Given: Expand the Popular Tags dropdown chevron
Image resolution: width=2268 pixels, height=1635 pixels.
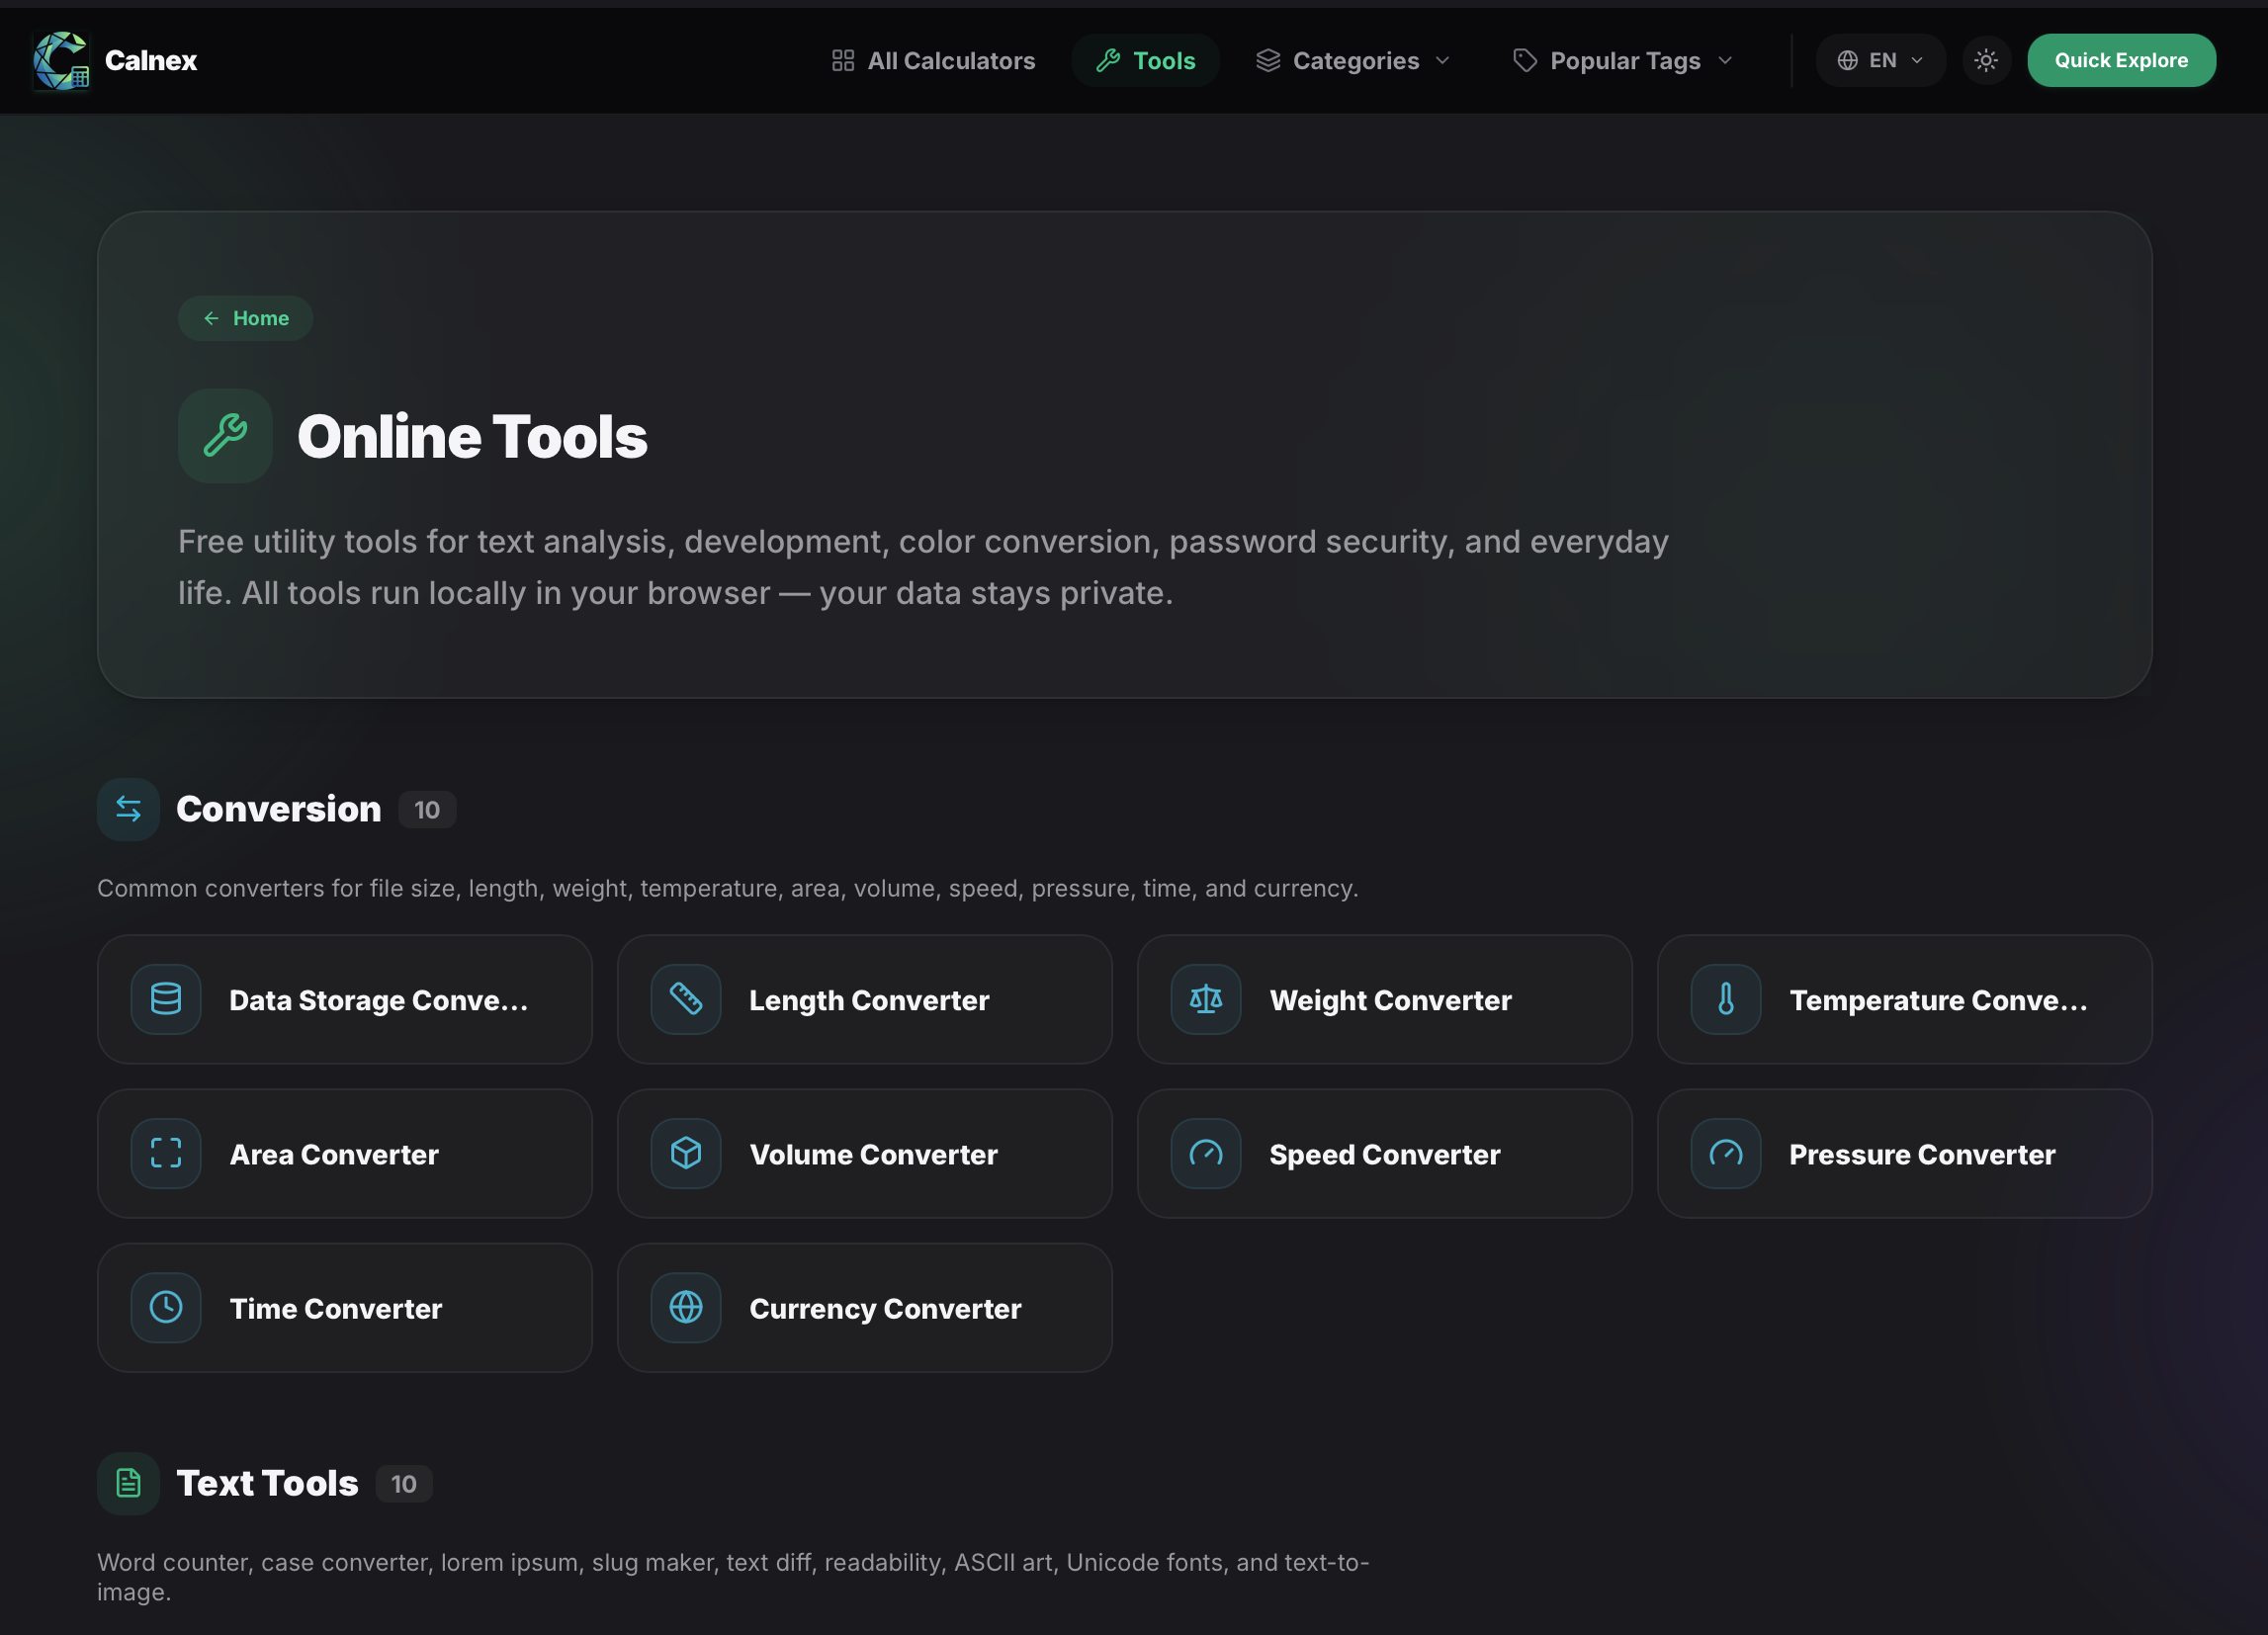Looking at the screenshot, I should (x=1725, y=61).
